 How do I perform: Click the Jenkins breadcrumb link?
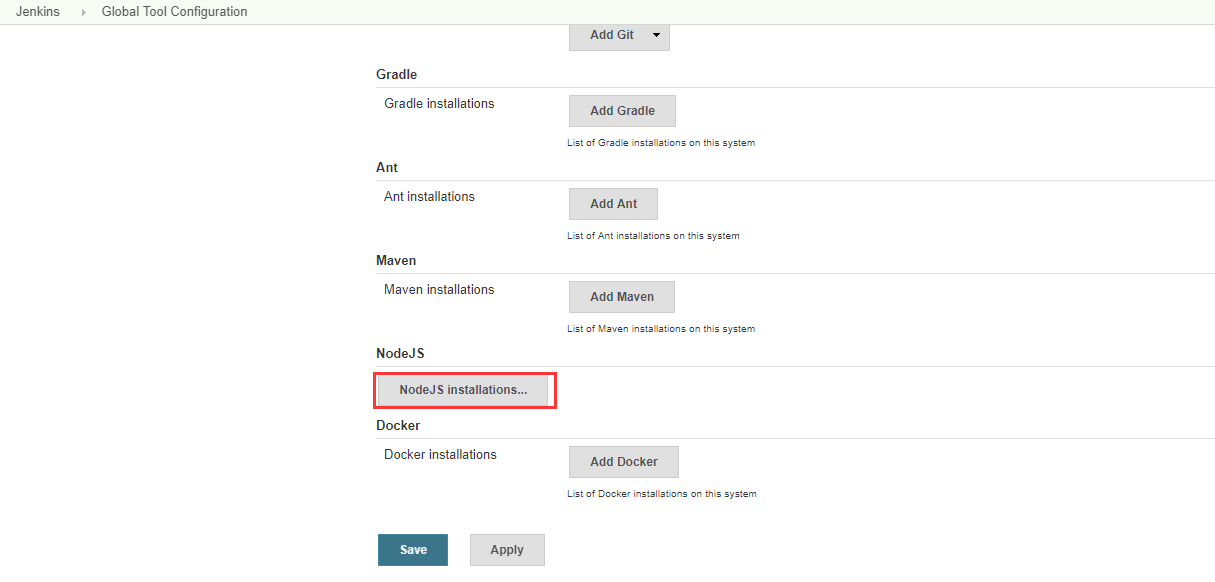pos(38,12)
